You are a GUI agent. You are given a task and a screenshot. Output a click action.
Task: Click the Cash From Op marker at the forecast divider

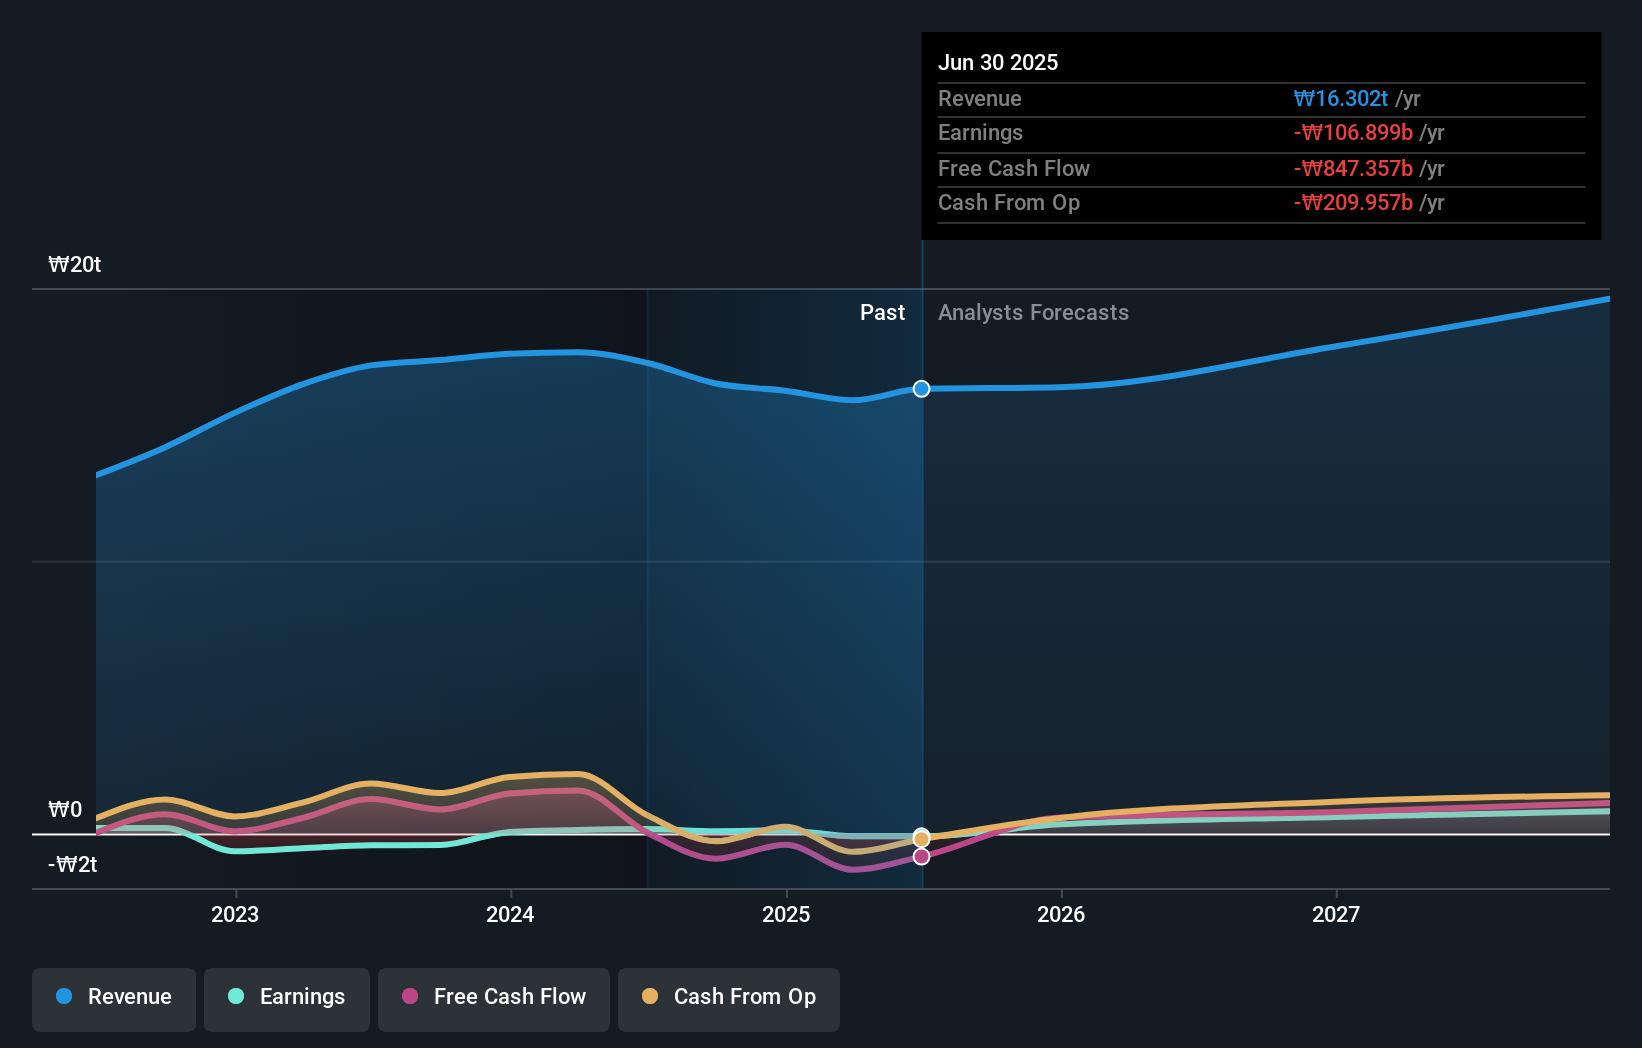(921, 836)
